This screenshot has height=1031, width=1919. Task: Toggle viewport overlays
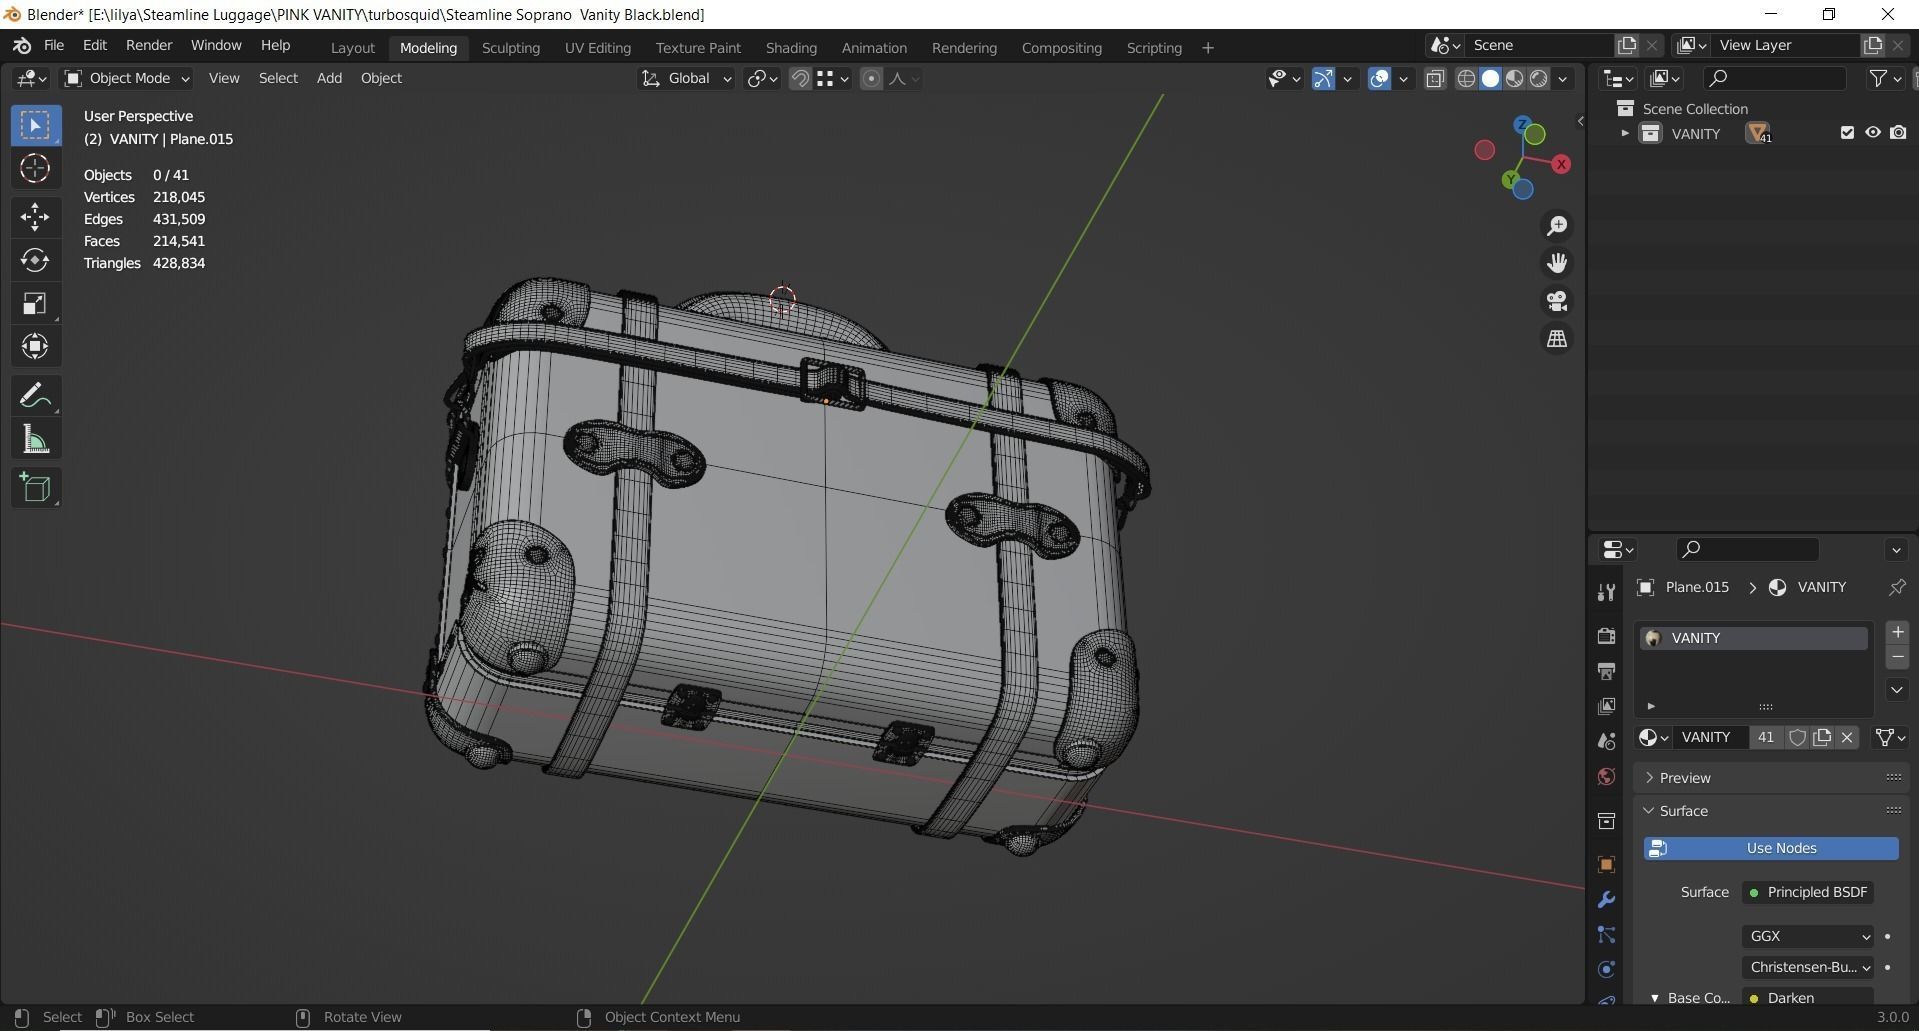[x=1379, y=78]
